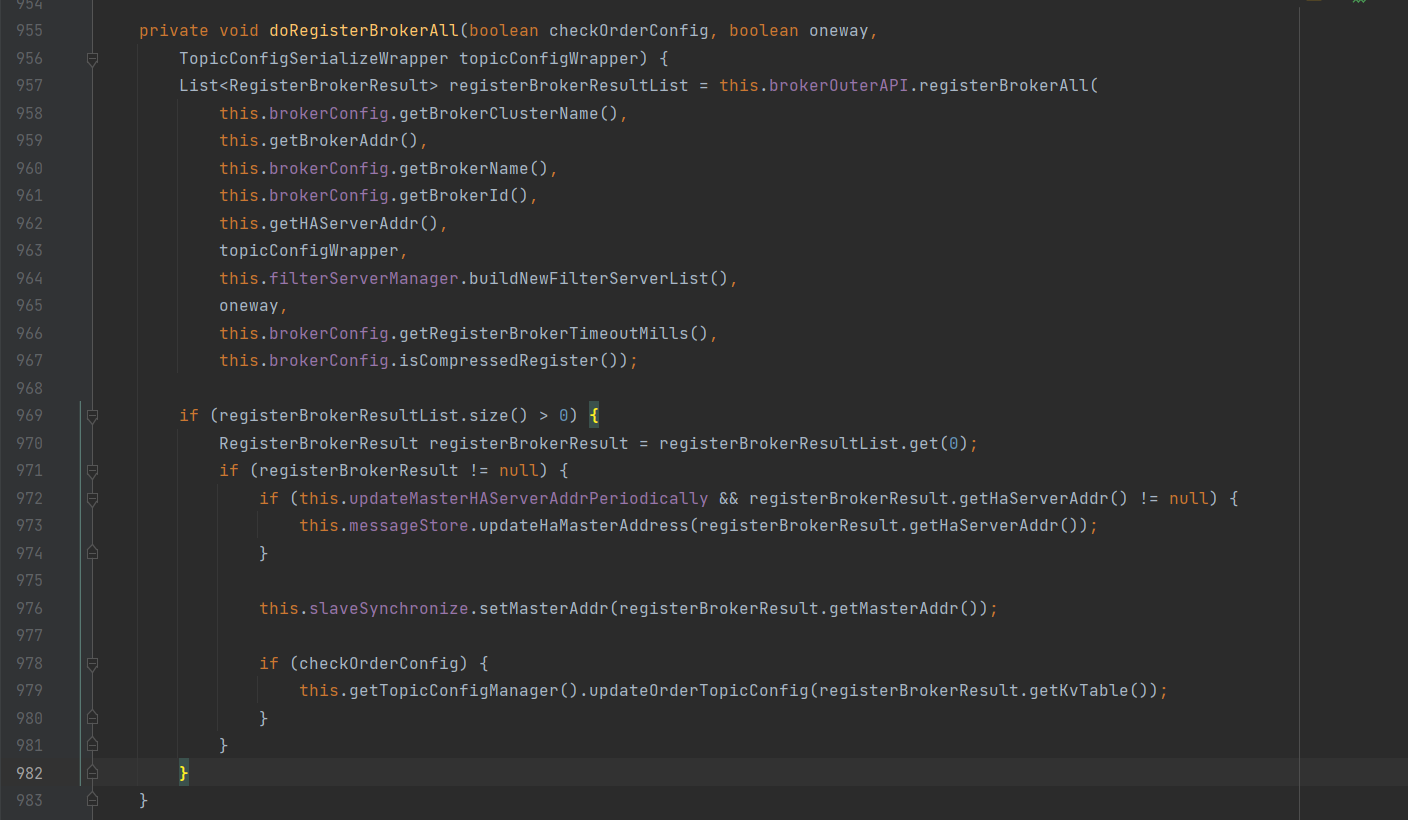Image resolution: width=1408 pixels, height=820 pixels.
Task: Fold the updateMasterHAServerAddrPeriodically if block
Action: [92, 498]
